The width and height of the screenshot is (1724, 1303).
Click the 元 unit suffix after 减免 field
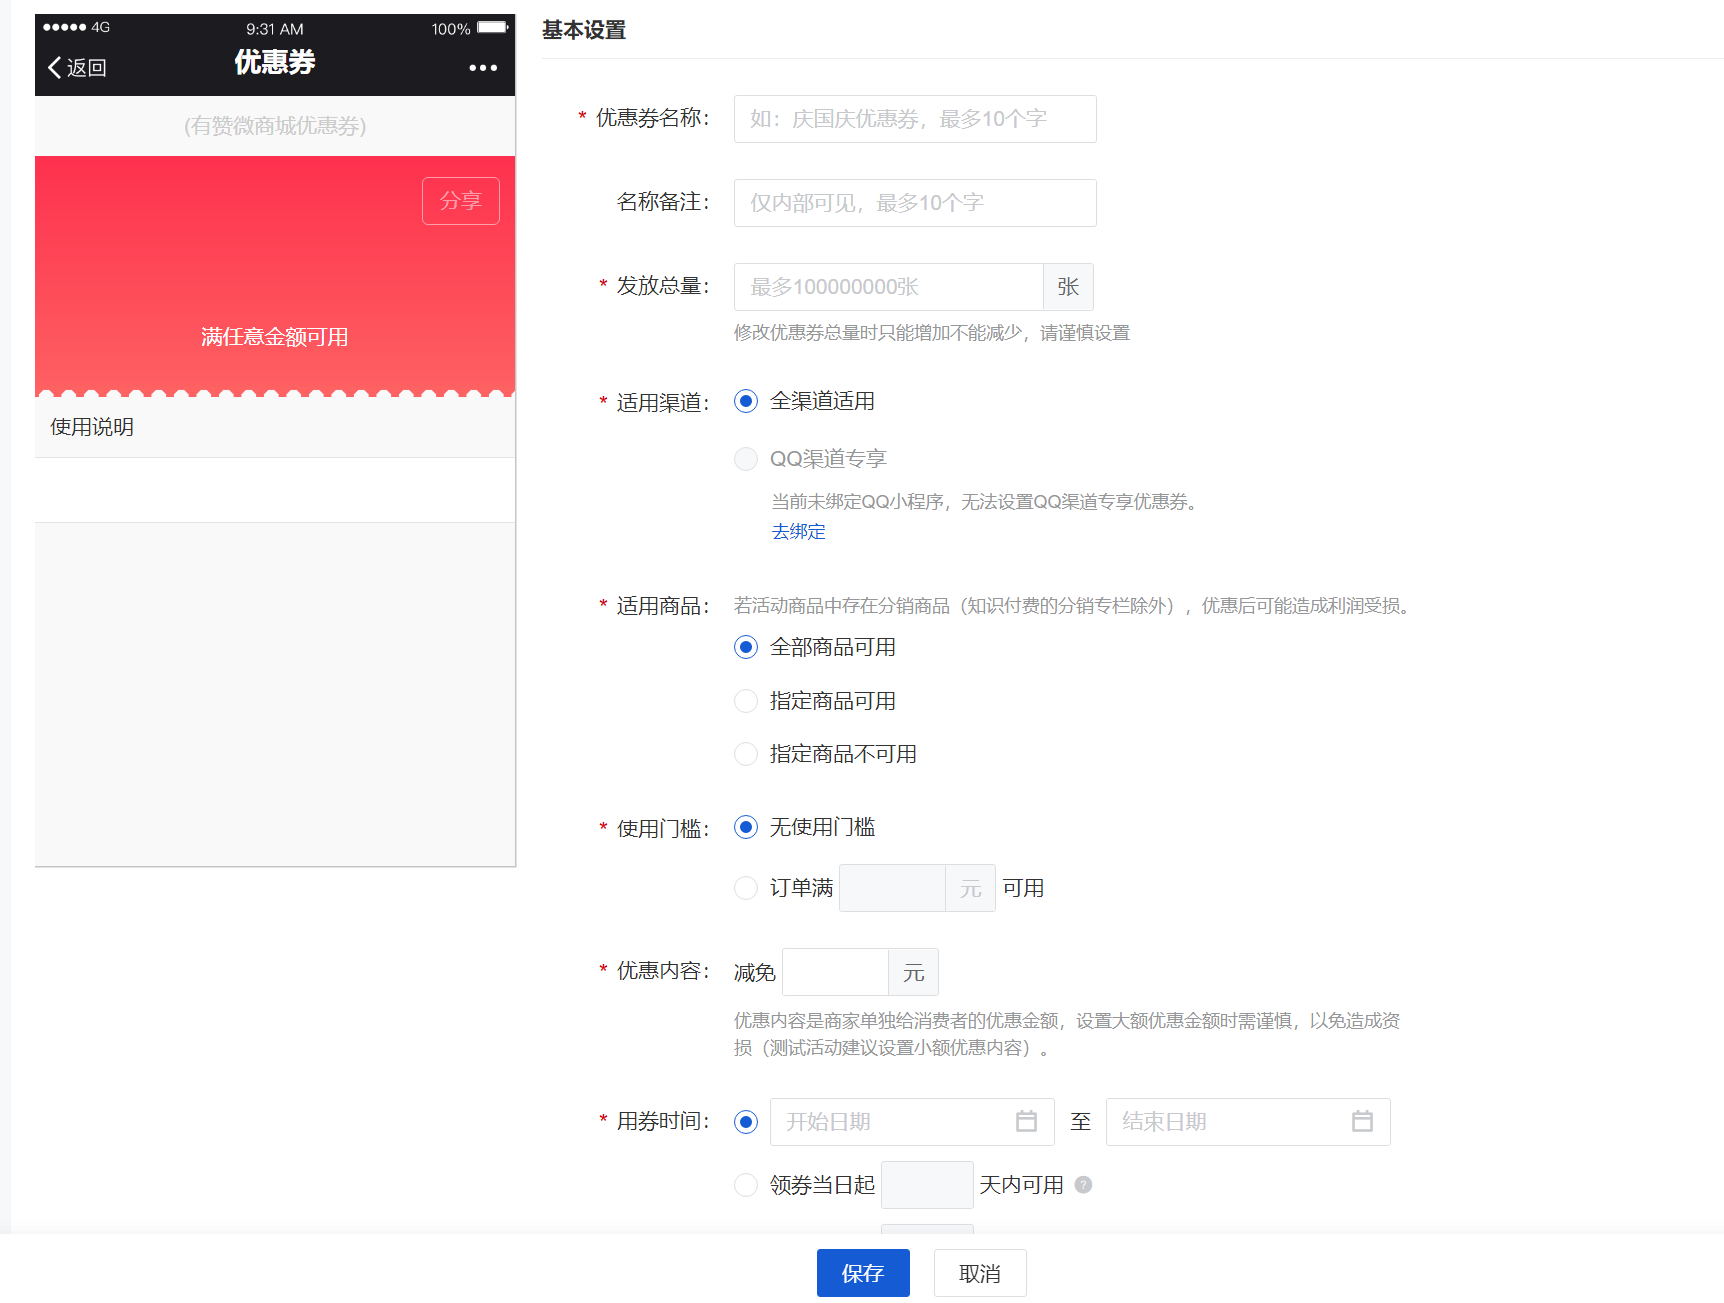(913, 972)
